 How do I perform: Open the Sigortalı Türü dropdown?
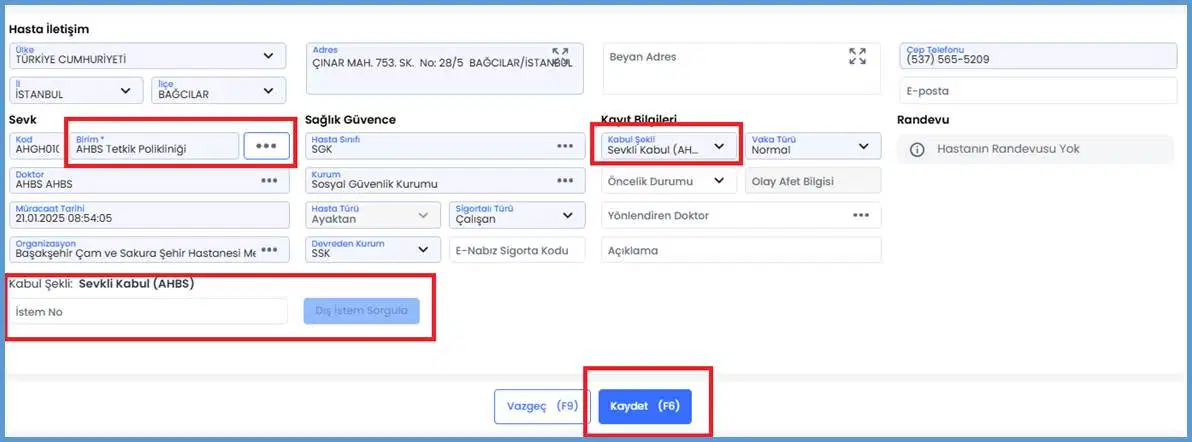517,215
